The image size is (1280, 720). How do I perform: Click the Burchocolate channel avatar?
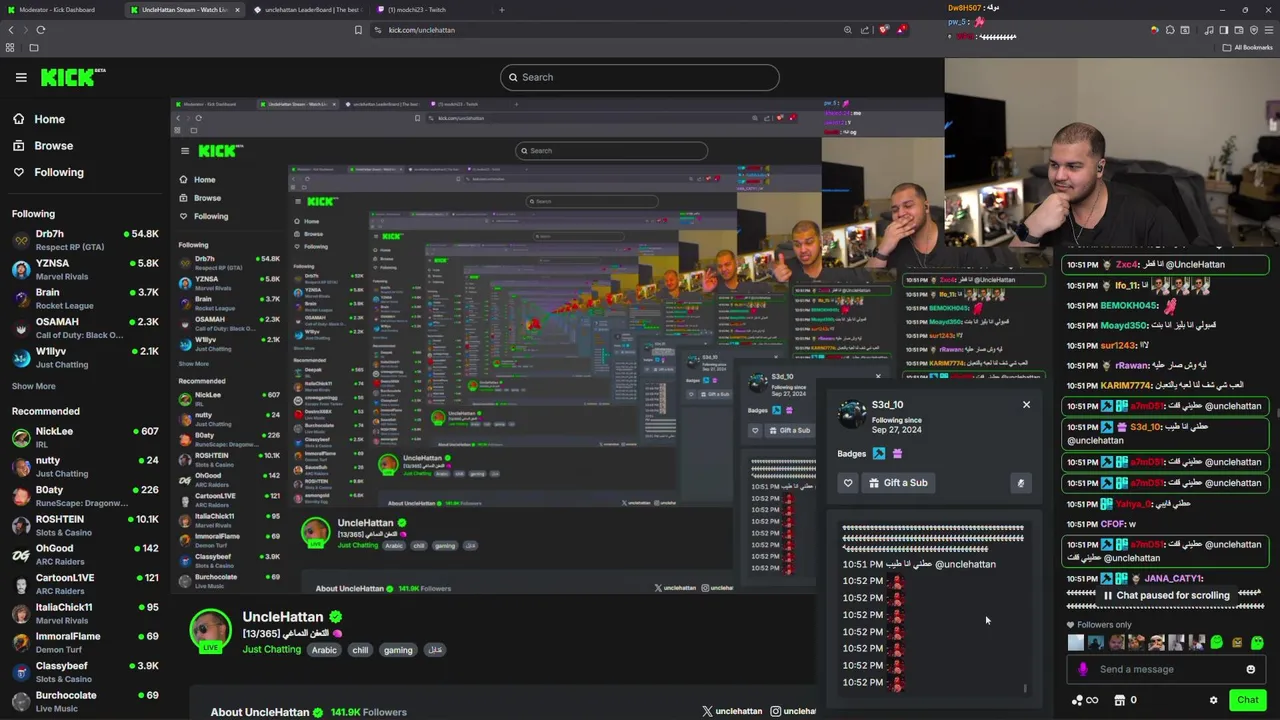(x=21, y=701)
